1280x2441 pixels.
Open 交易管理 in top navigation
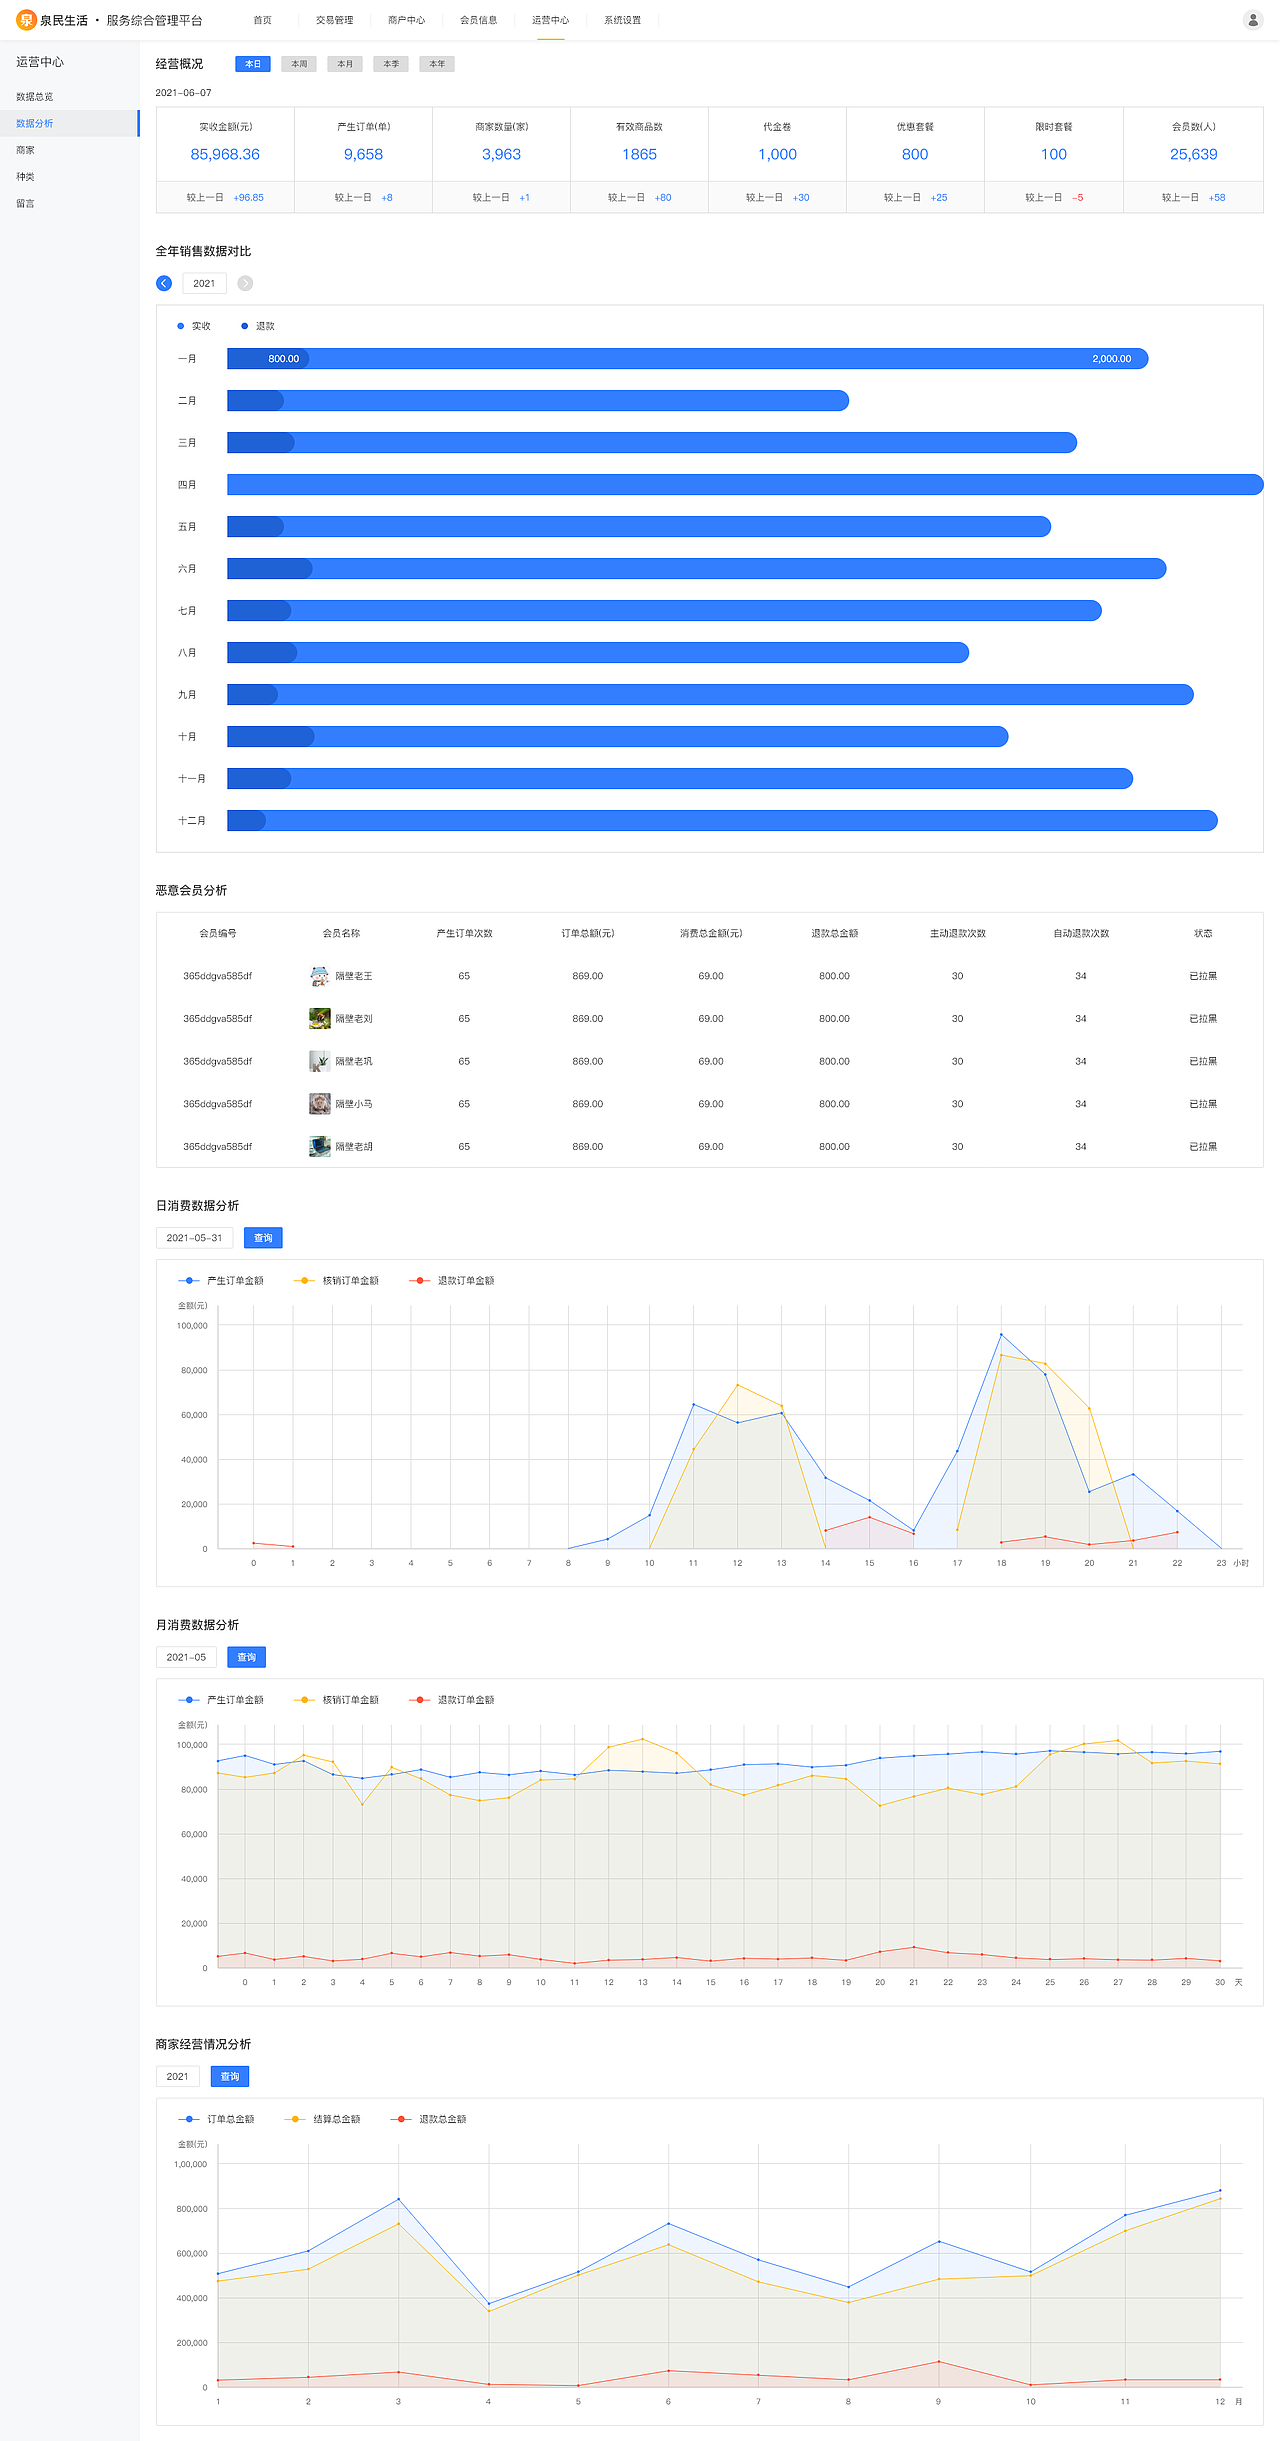pyautogui.click(x=334, y=20)
